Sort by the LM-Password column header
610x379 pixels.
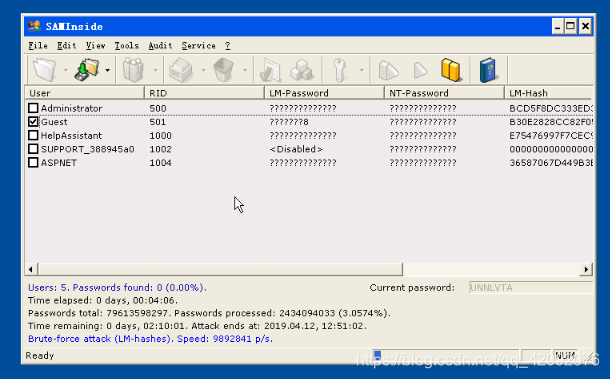tap(324, 93)
